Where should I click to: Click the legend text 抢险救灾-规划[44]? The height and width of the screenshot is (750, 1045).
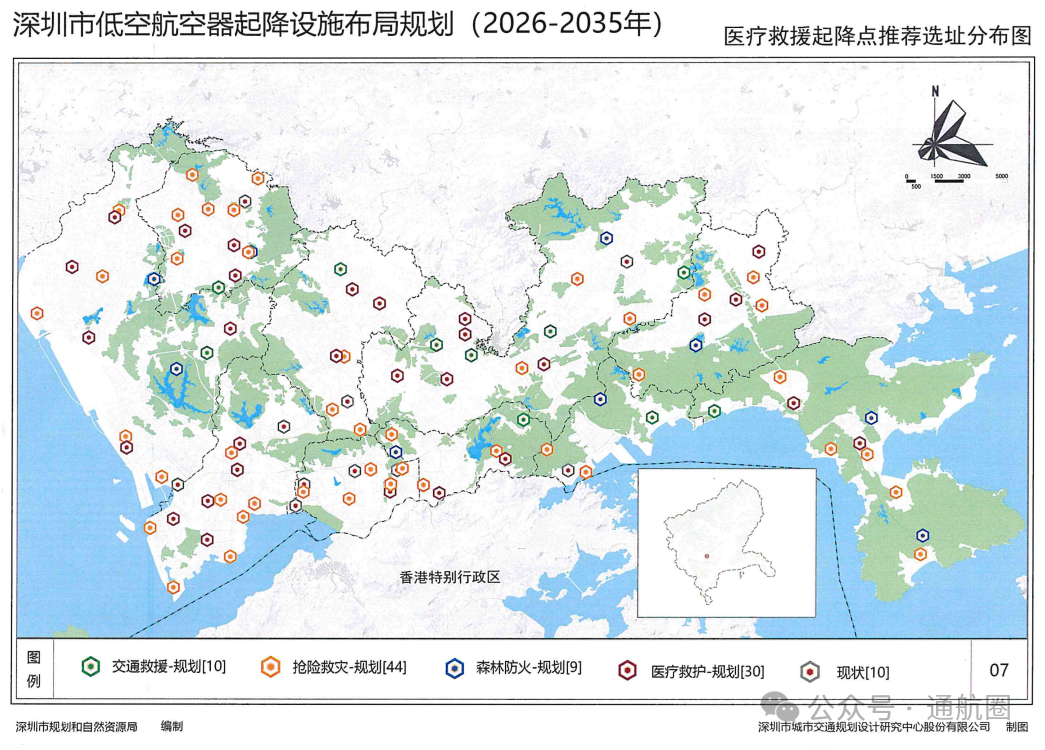[349, 667]
